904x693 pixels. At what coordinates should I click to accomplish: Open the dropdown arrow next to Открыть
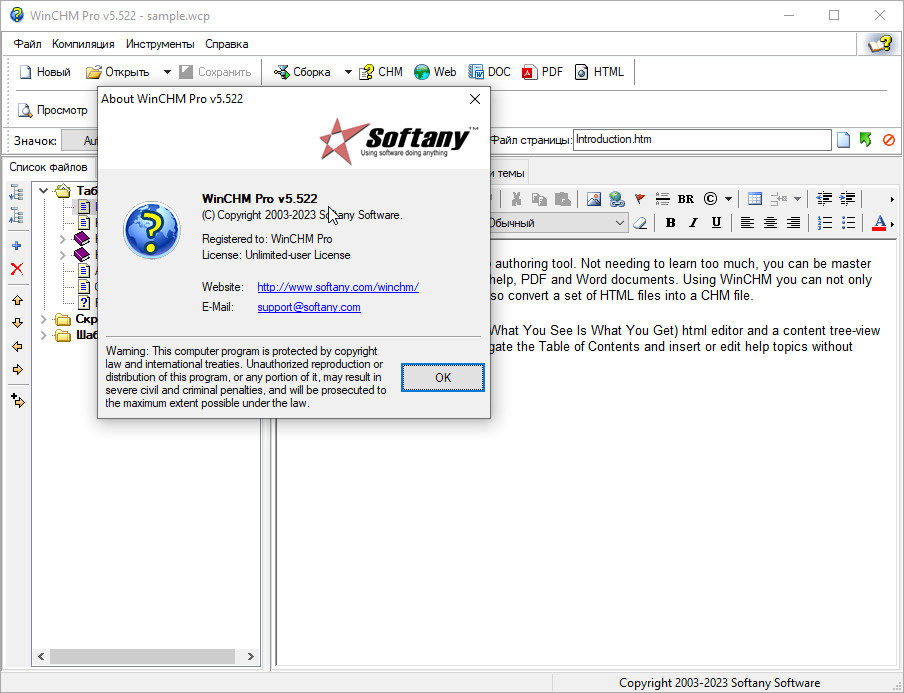coord(167,72)
